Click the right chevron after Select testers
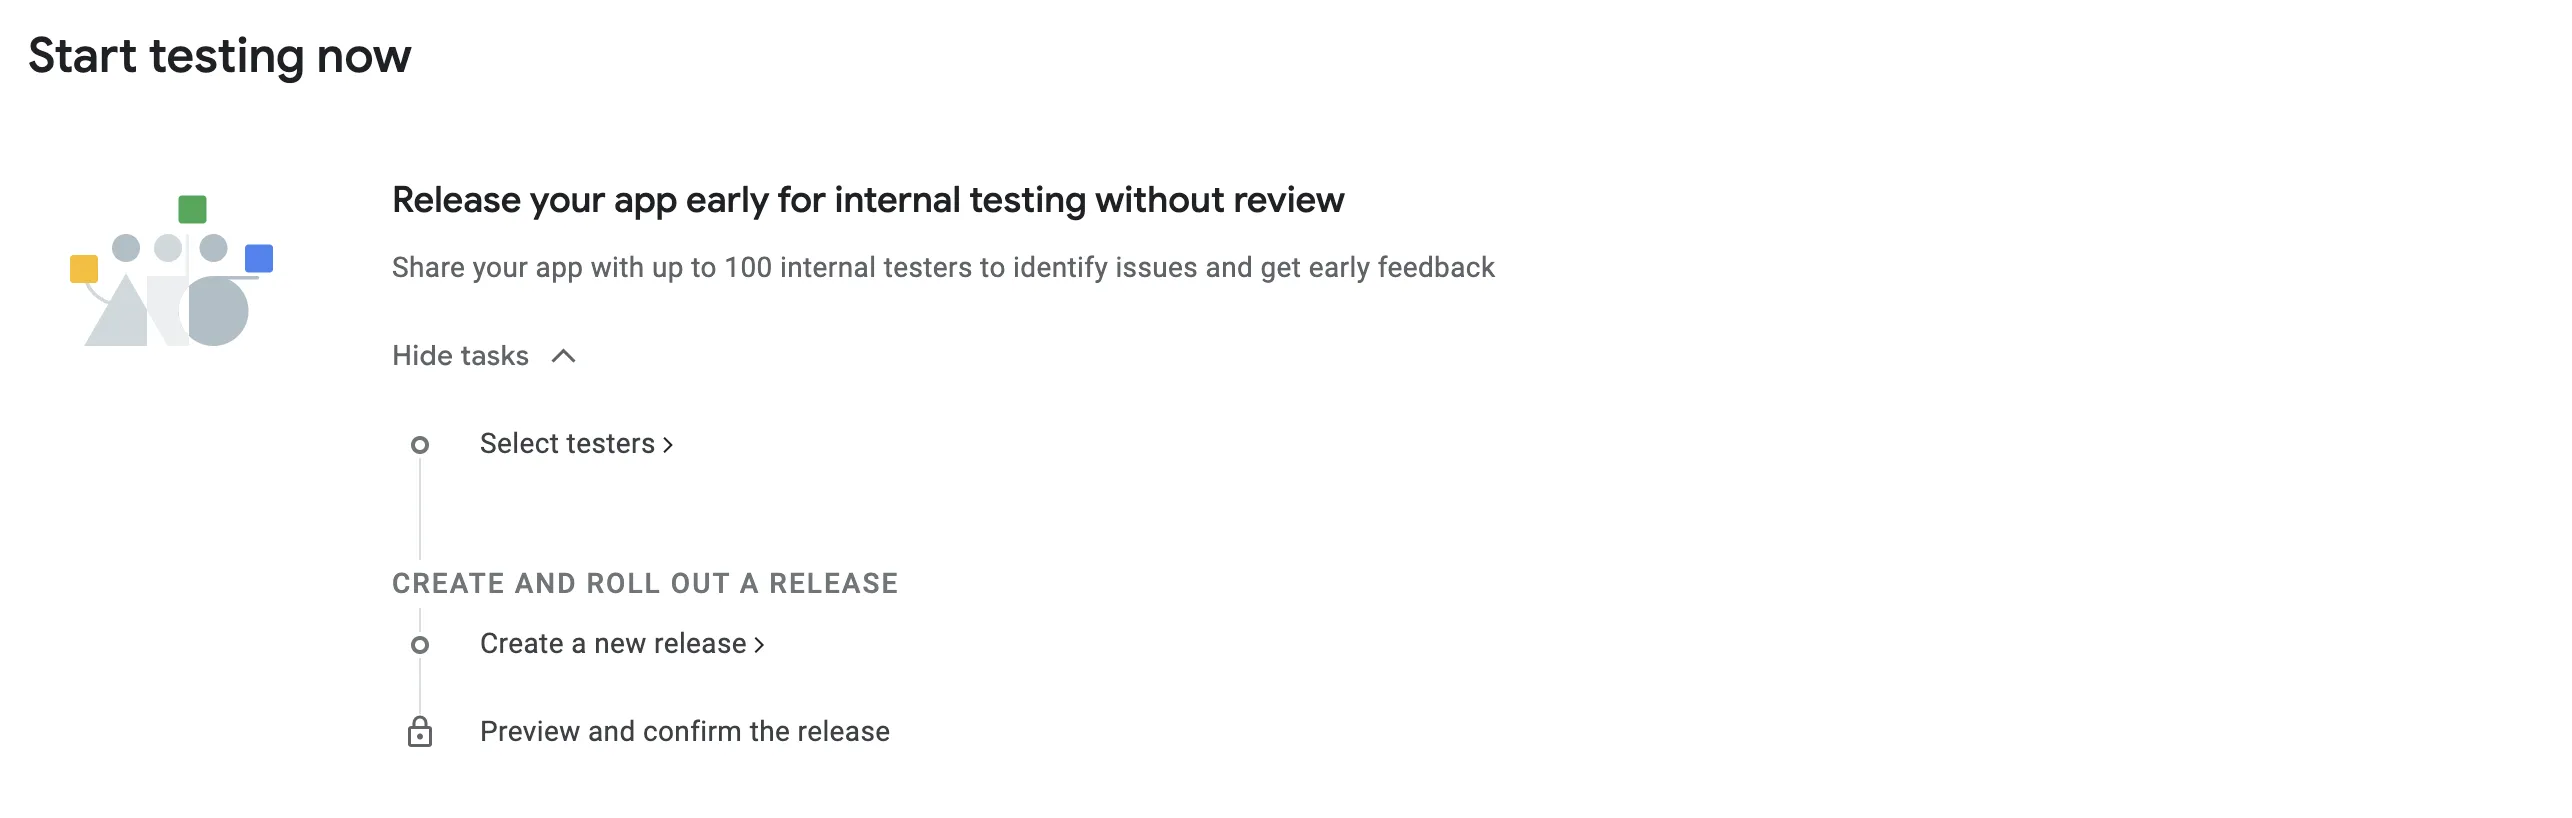The height and width of the screenshot is (818, 2572). tap(668, 445)
